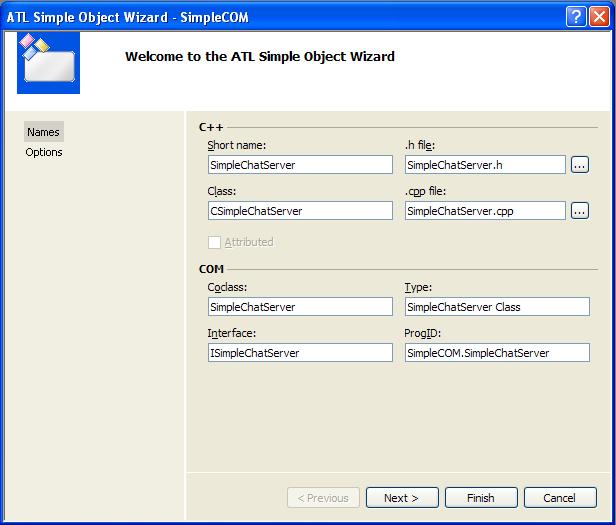616x525 pixels.
Task: Click the 'Interface:' label
Action: [x=232, y=333]
